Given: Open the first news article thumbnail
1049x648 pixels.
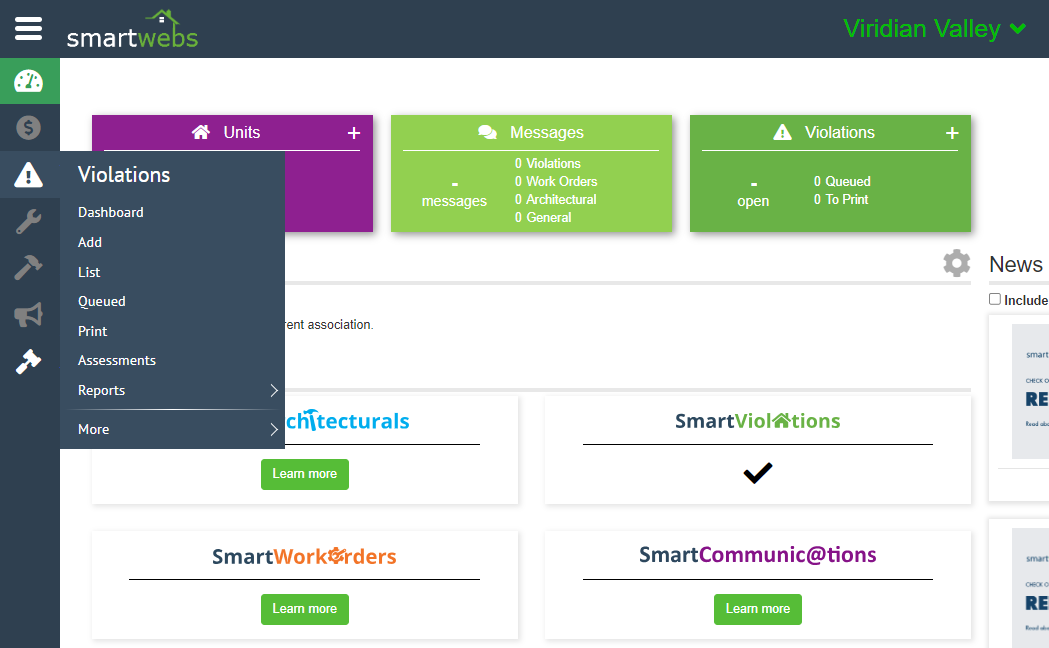Looking at the screenshot, I should tap(1030, 392).
